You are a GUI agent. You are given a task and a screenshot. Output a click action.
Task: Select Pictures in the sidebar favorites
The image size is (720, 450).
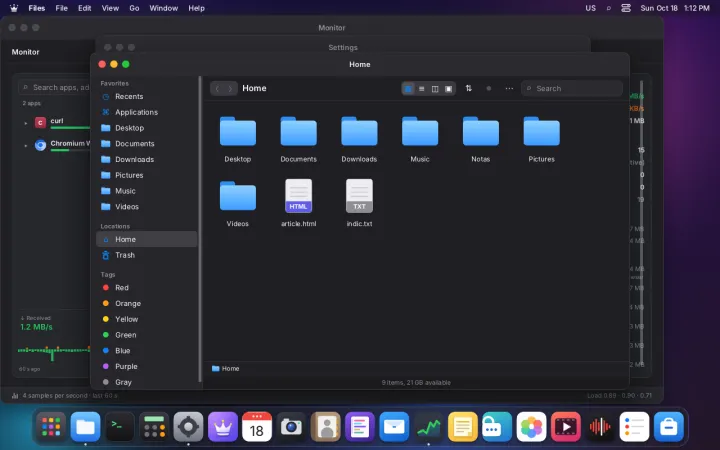pyautogui.click(x=146, y=175)
